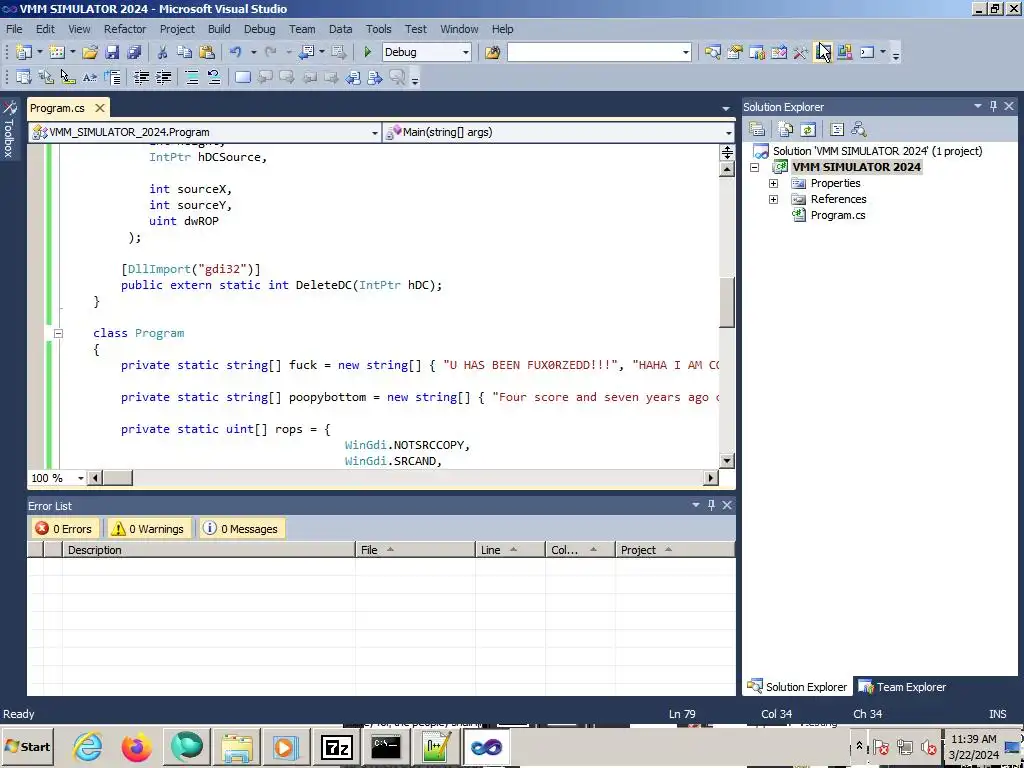Switch to the Team Explorer tab

pos(903,686)
